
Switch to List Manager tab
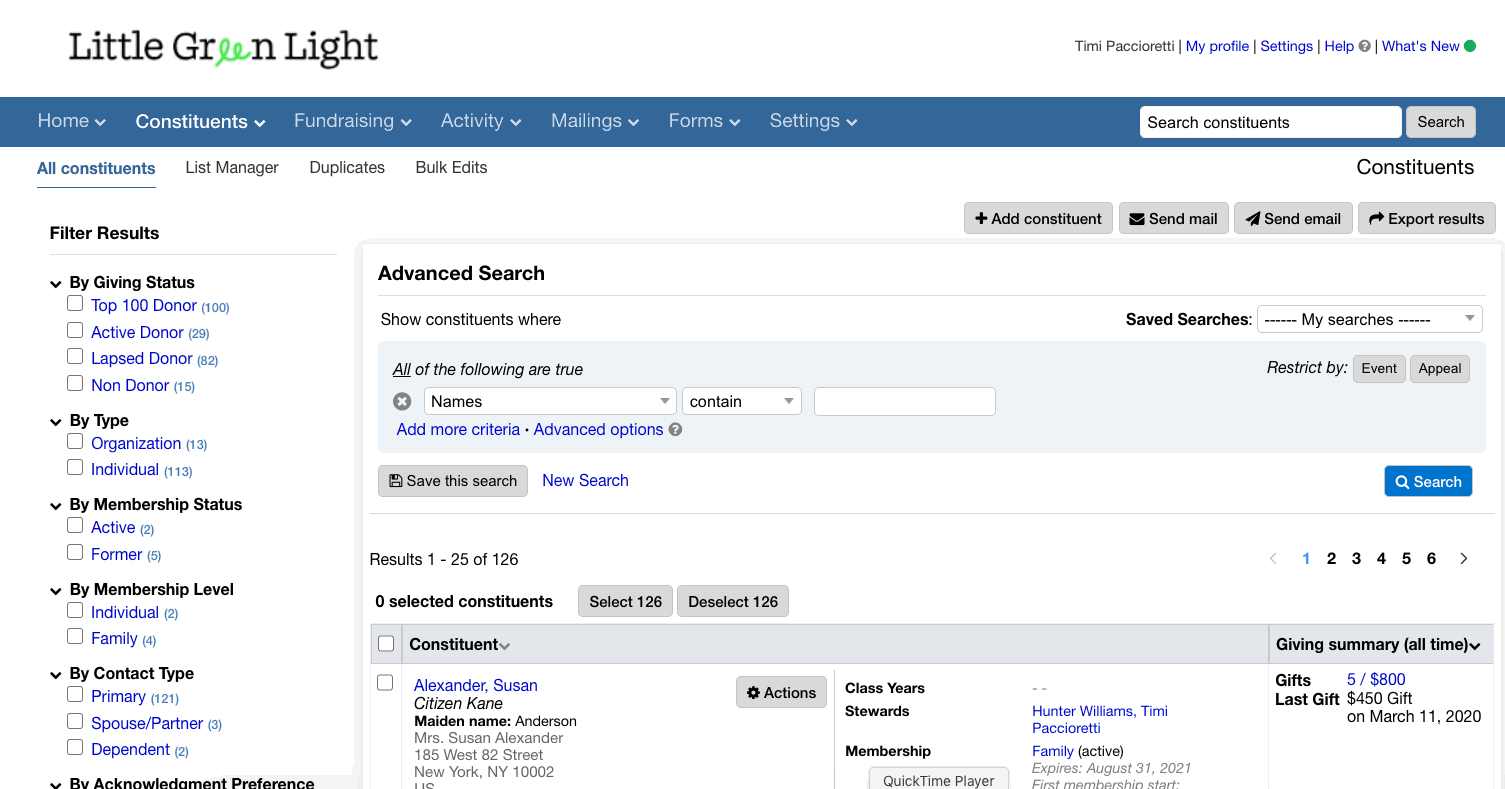pyautogui.click(x=232, y=167)
